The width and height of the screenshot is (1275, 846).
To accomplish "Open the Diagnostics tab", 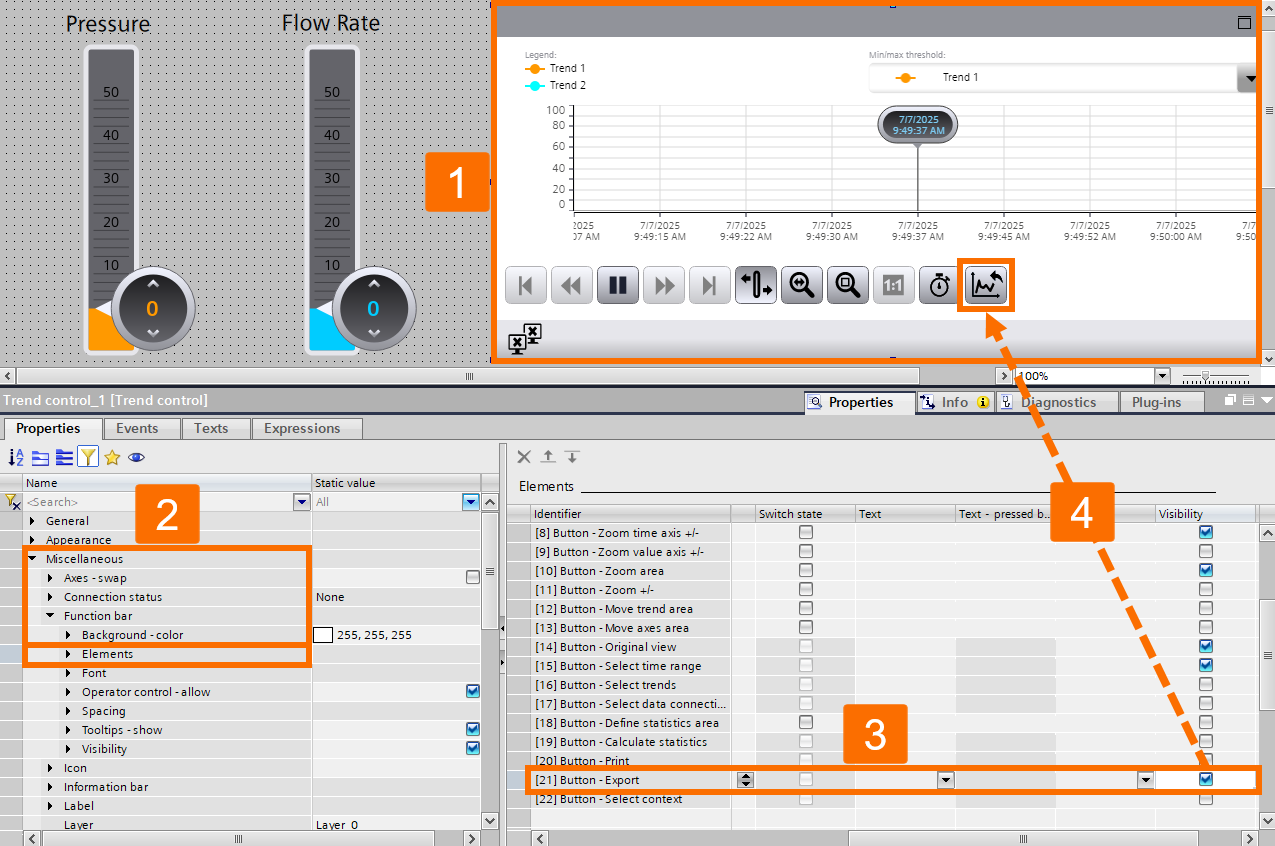I will 1056,402.
